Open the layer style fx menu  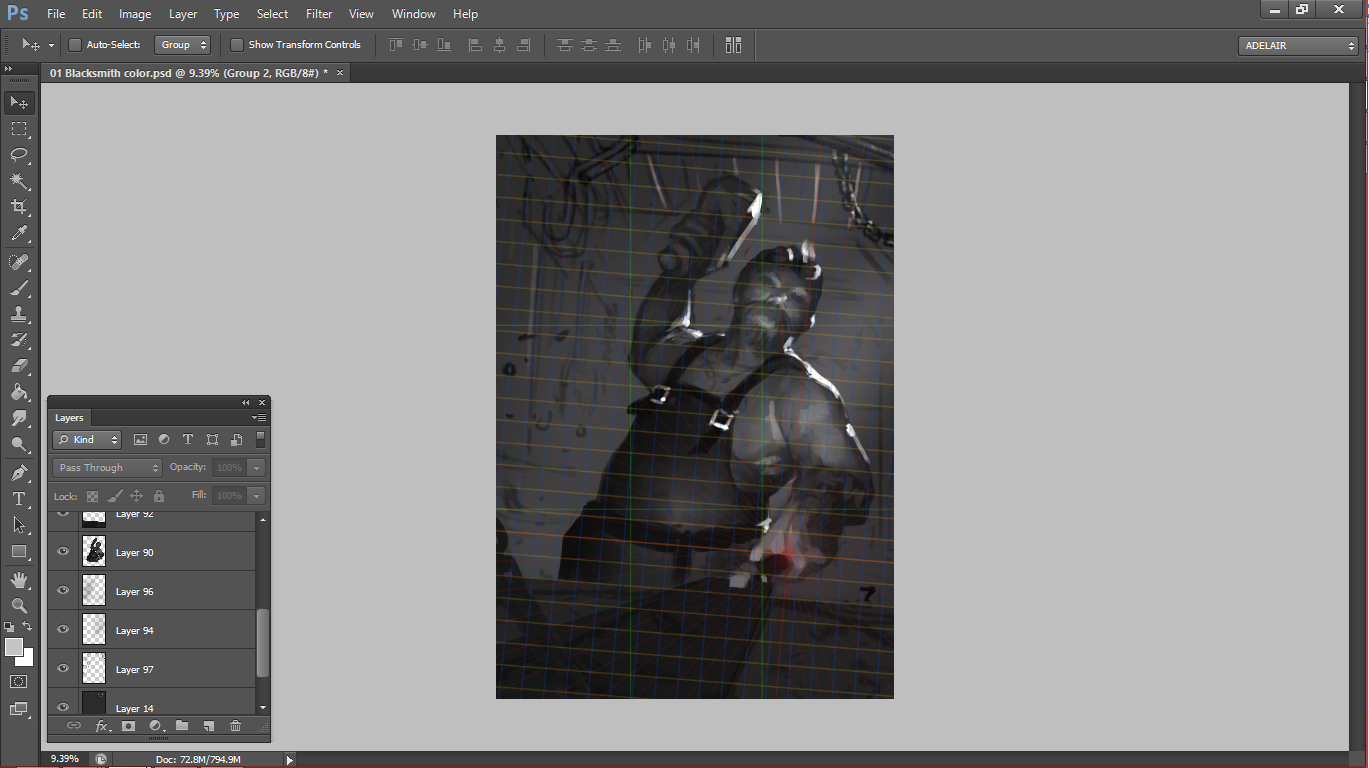coord(101,726)
